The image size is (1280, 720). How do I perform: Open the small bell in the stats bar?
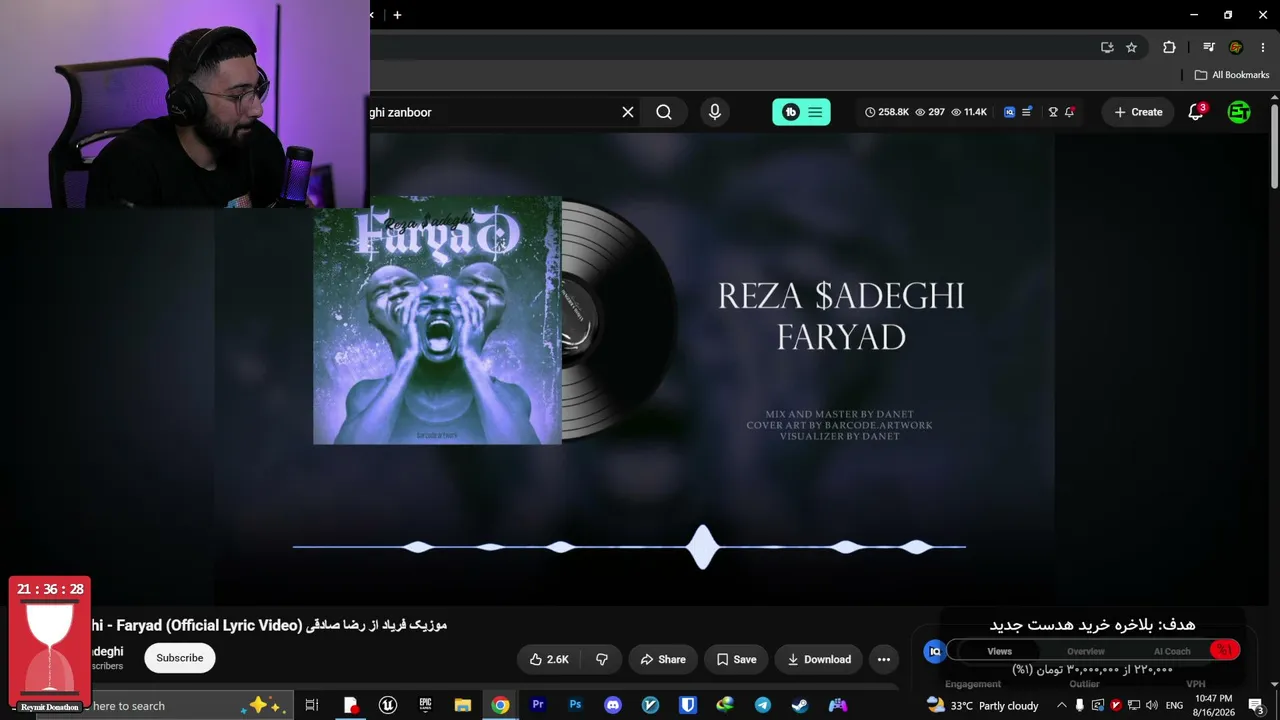(x=1069, y=112)
